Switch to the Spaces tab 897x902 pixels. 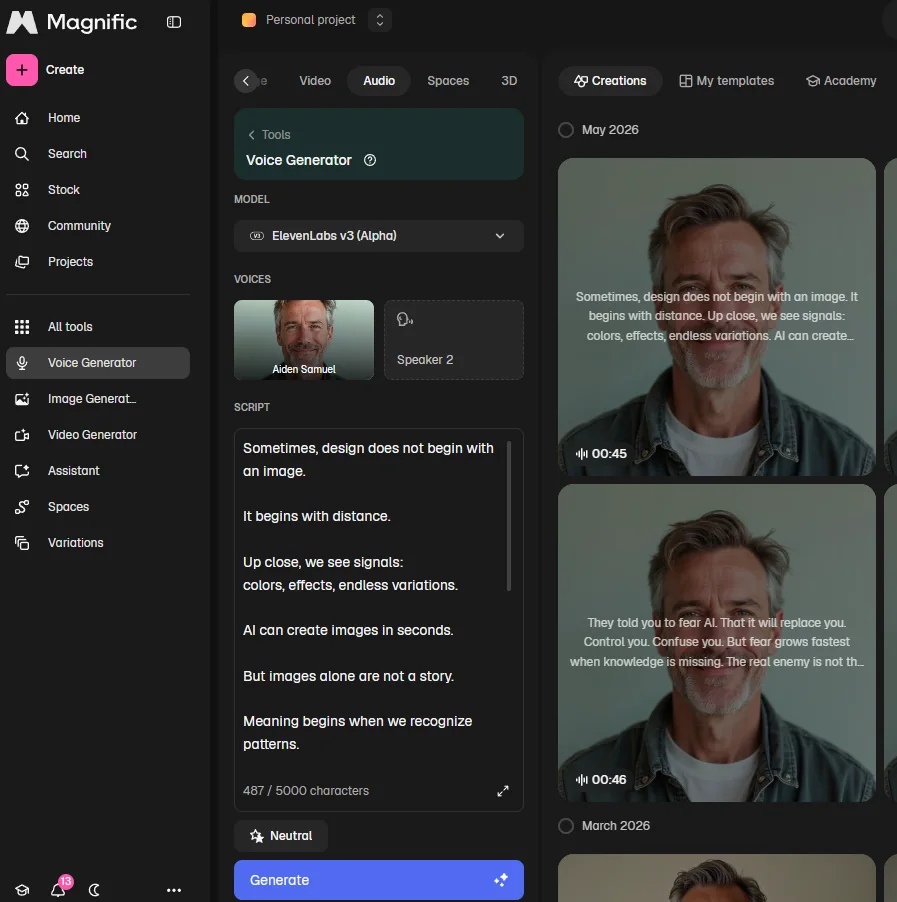[x=448, y=81]
